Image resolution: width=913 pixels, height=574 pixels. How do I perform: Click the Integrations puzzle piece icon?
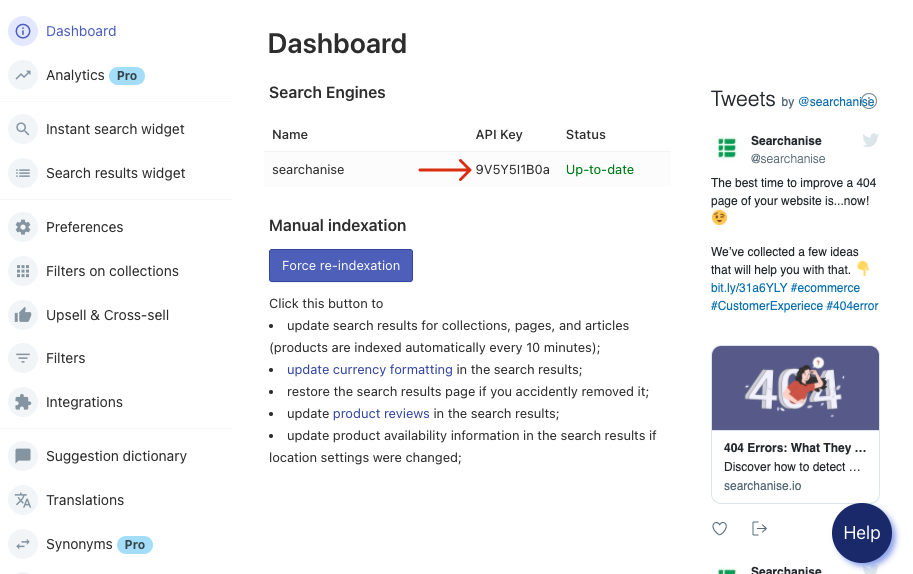23,402
